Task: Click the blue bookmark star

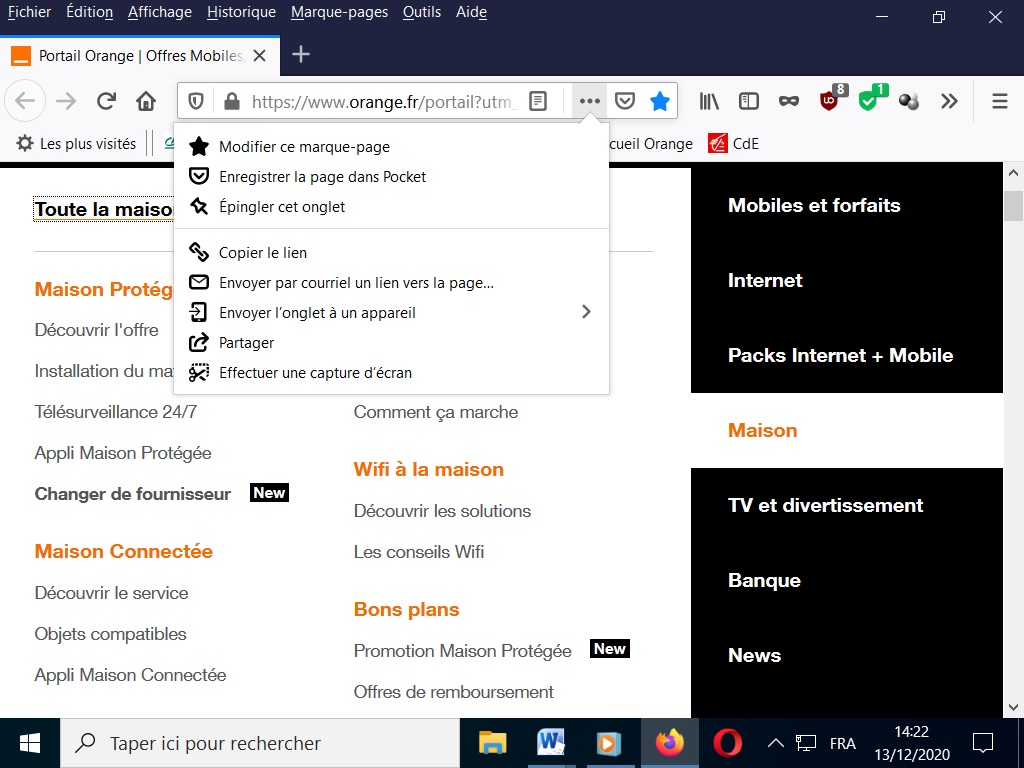Action: pyautogui.click(x=660, y=101)
